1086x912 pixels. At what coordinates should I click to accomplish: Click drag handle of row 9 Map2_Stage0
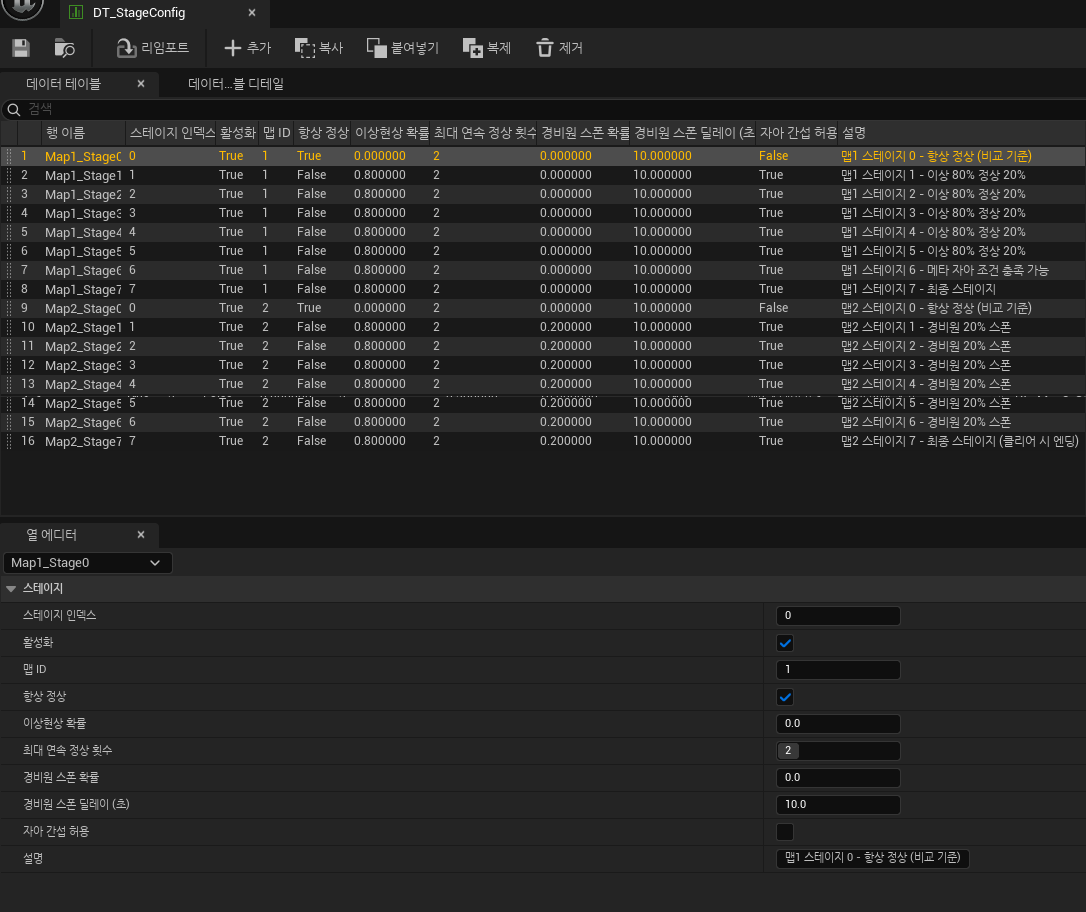coord(9,308)
